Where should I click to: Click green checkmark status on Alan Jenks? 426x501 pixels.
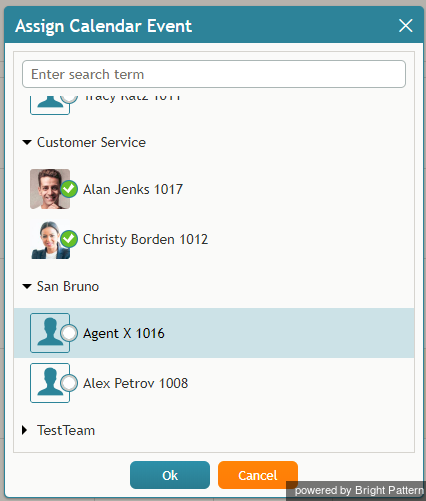pyautogui.click(x=69, y=189)
